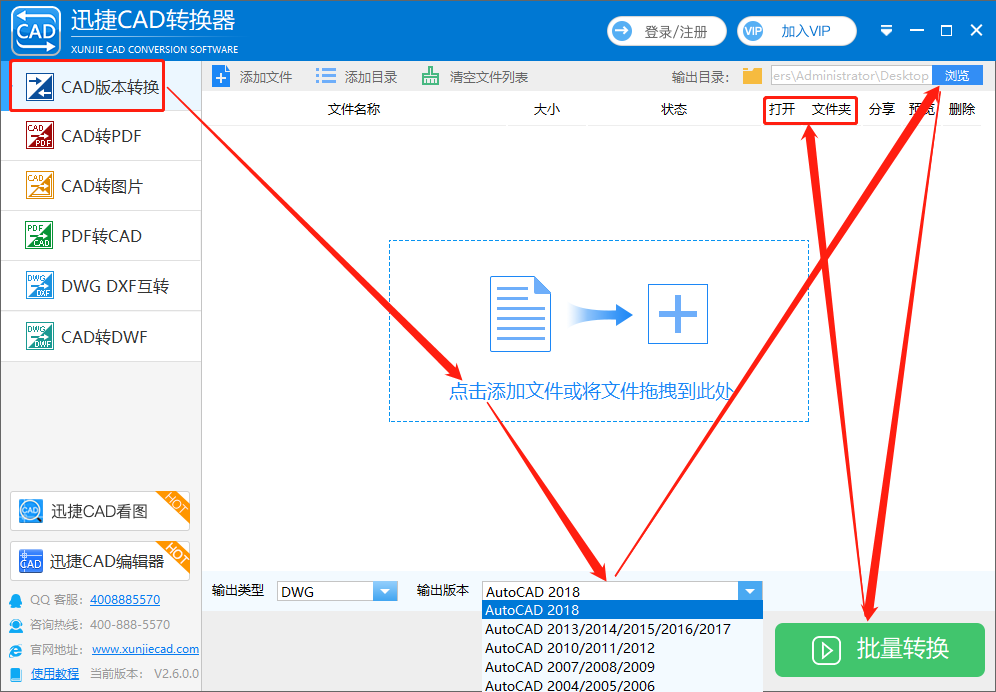Click the 点击添加文件或将文件拖拽到此处 link
Screen dimensions: 996x692
[591, 391]
